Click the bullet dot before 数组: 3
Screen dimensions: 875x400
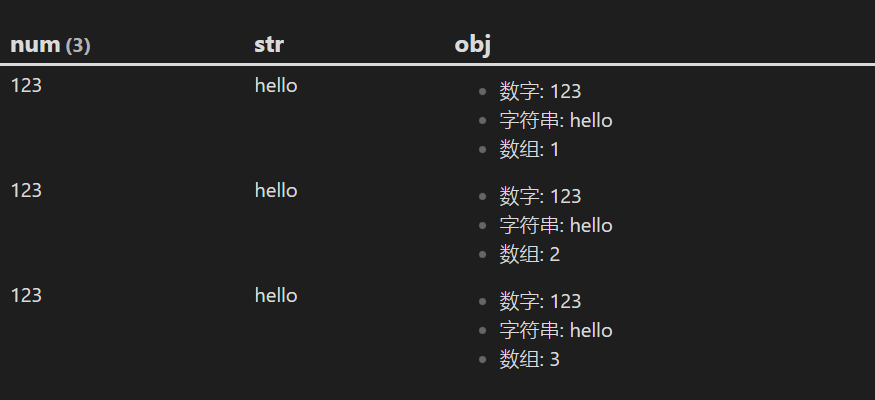(x=483, y=359)
